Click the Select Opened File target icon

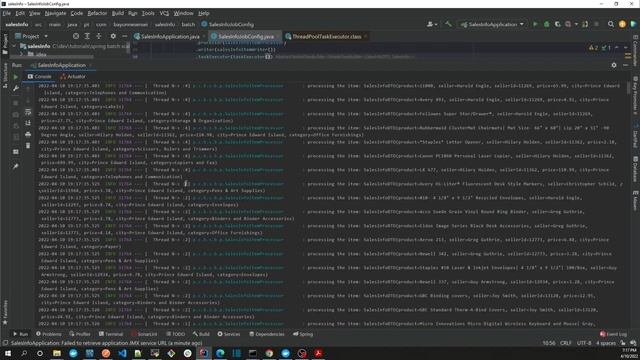[x=76, y=36]
